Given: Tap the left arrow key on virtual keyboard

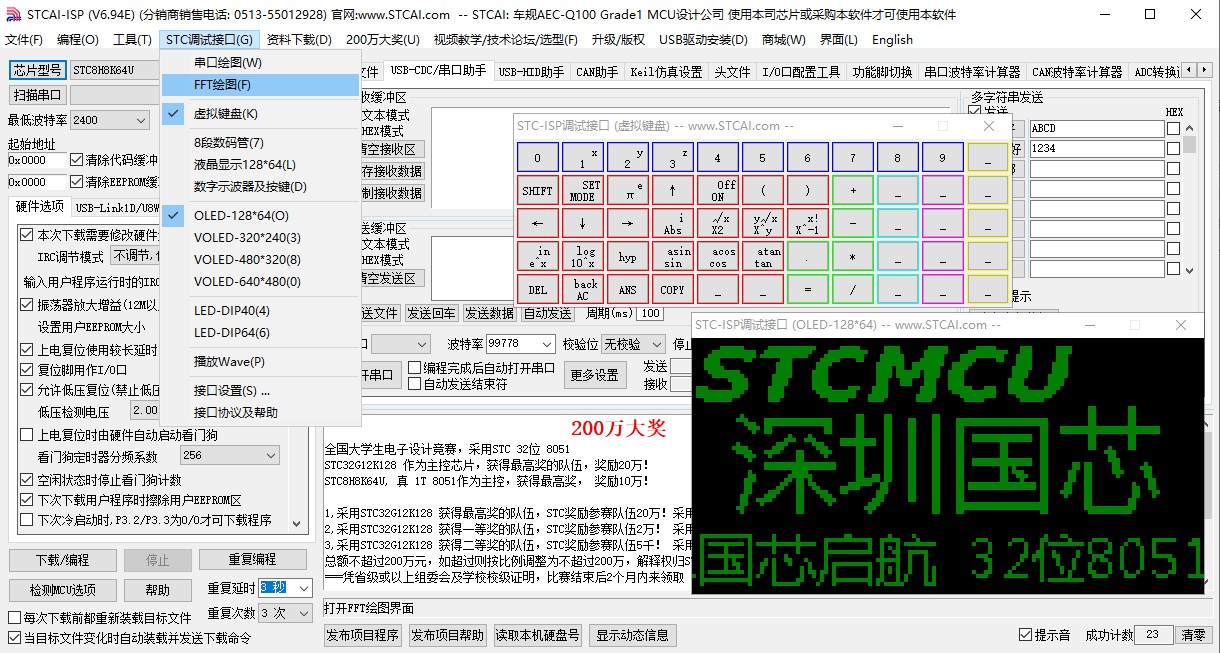Looking at the screenshot, I should pos(537,223).
